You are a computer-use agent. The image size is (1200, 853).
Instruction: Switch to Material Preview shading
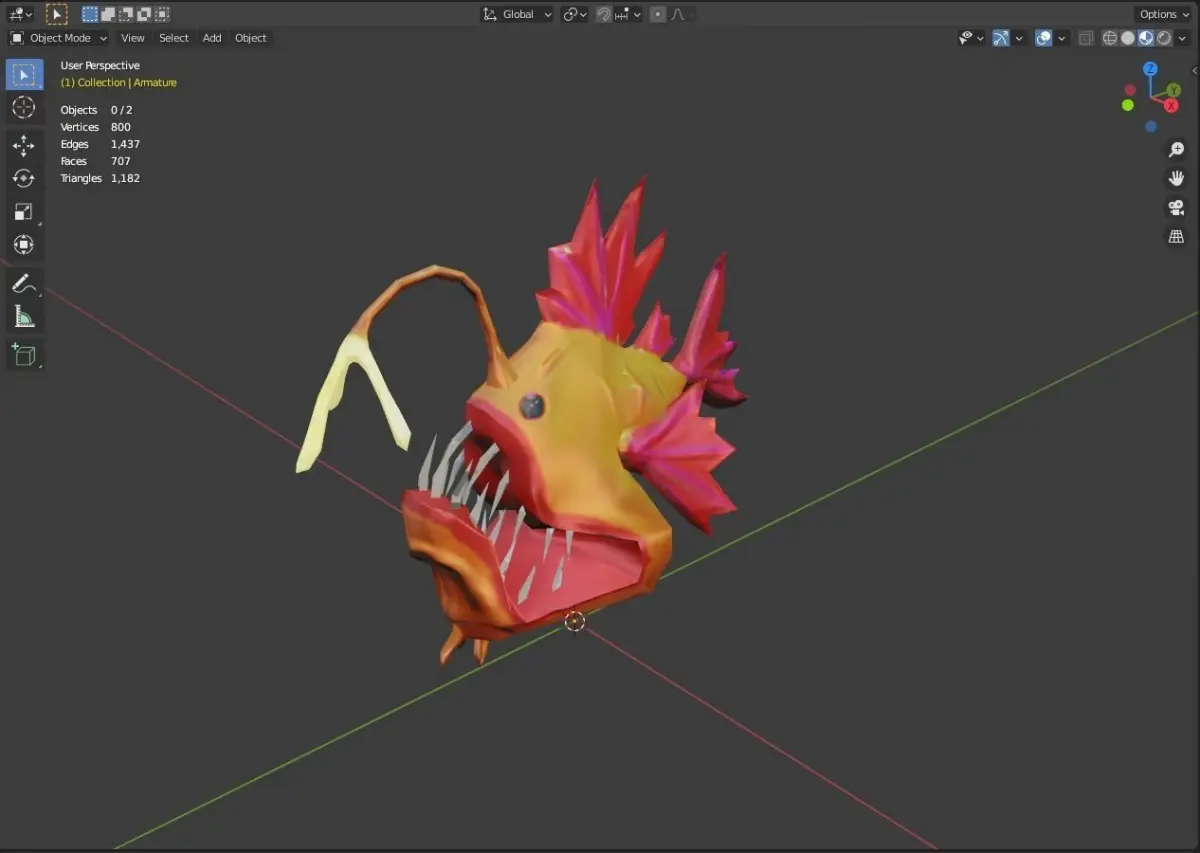(1146, 38)
